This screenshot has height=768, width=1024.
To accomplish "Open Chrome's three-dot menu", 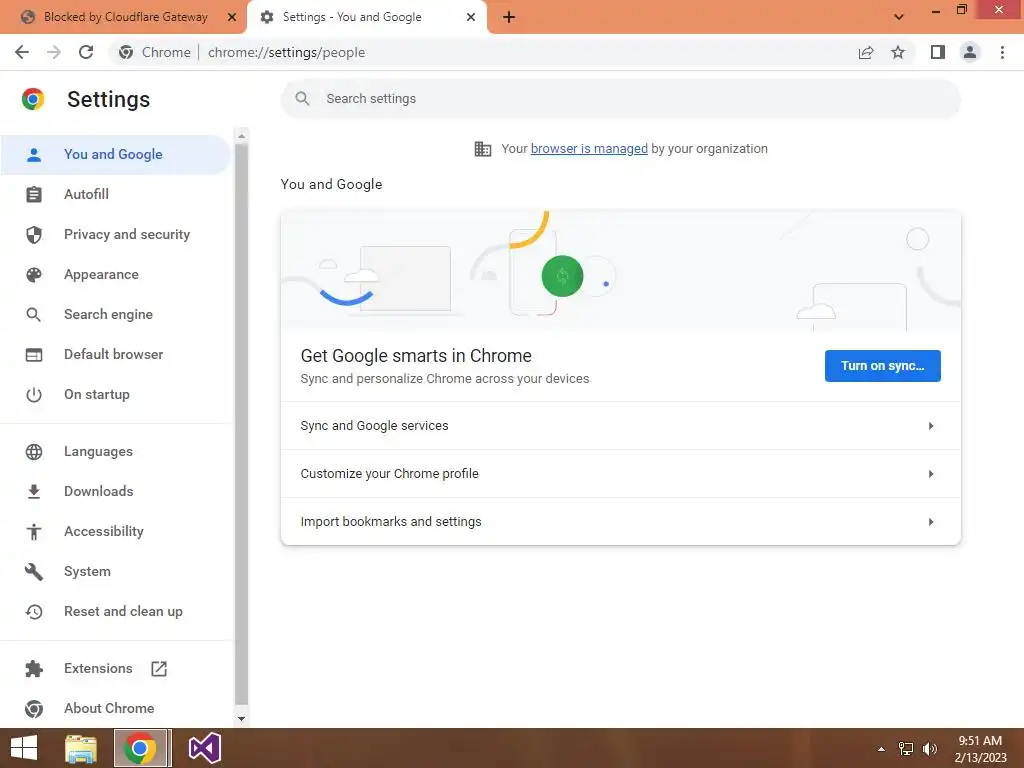I will pos(1002,52).
